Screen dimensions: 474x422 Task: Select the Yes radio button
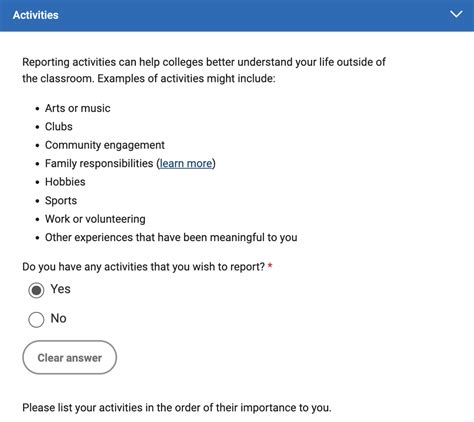pyautogui.click(x=36, y=290)
